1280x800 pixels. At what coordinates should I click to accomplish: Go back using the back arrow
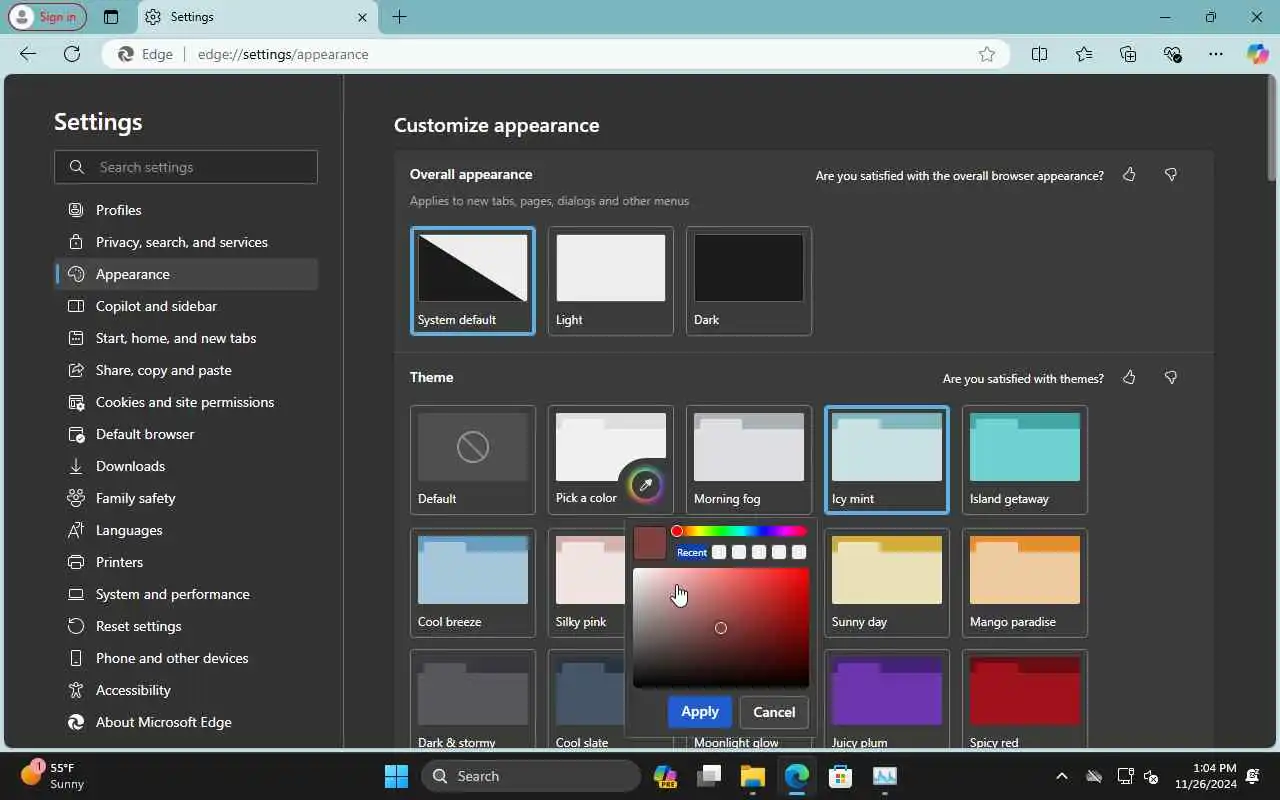[x=28, y=54]
